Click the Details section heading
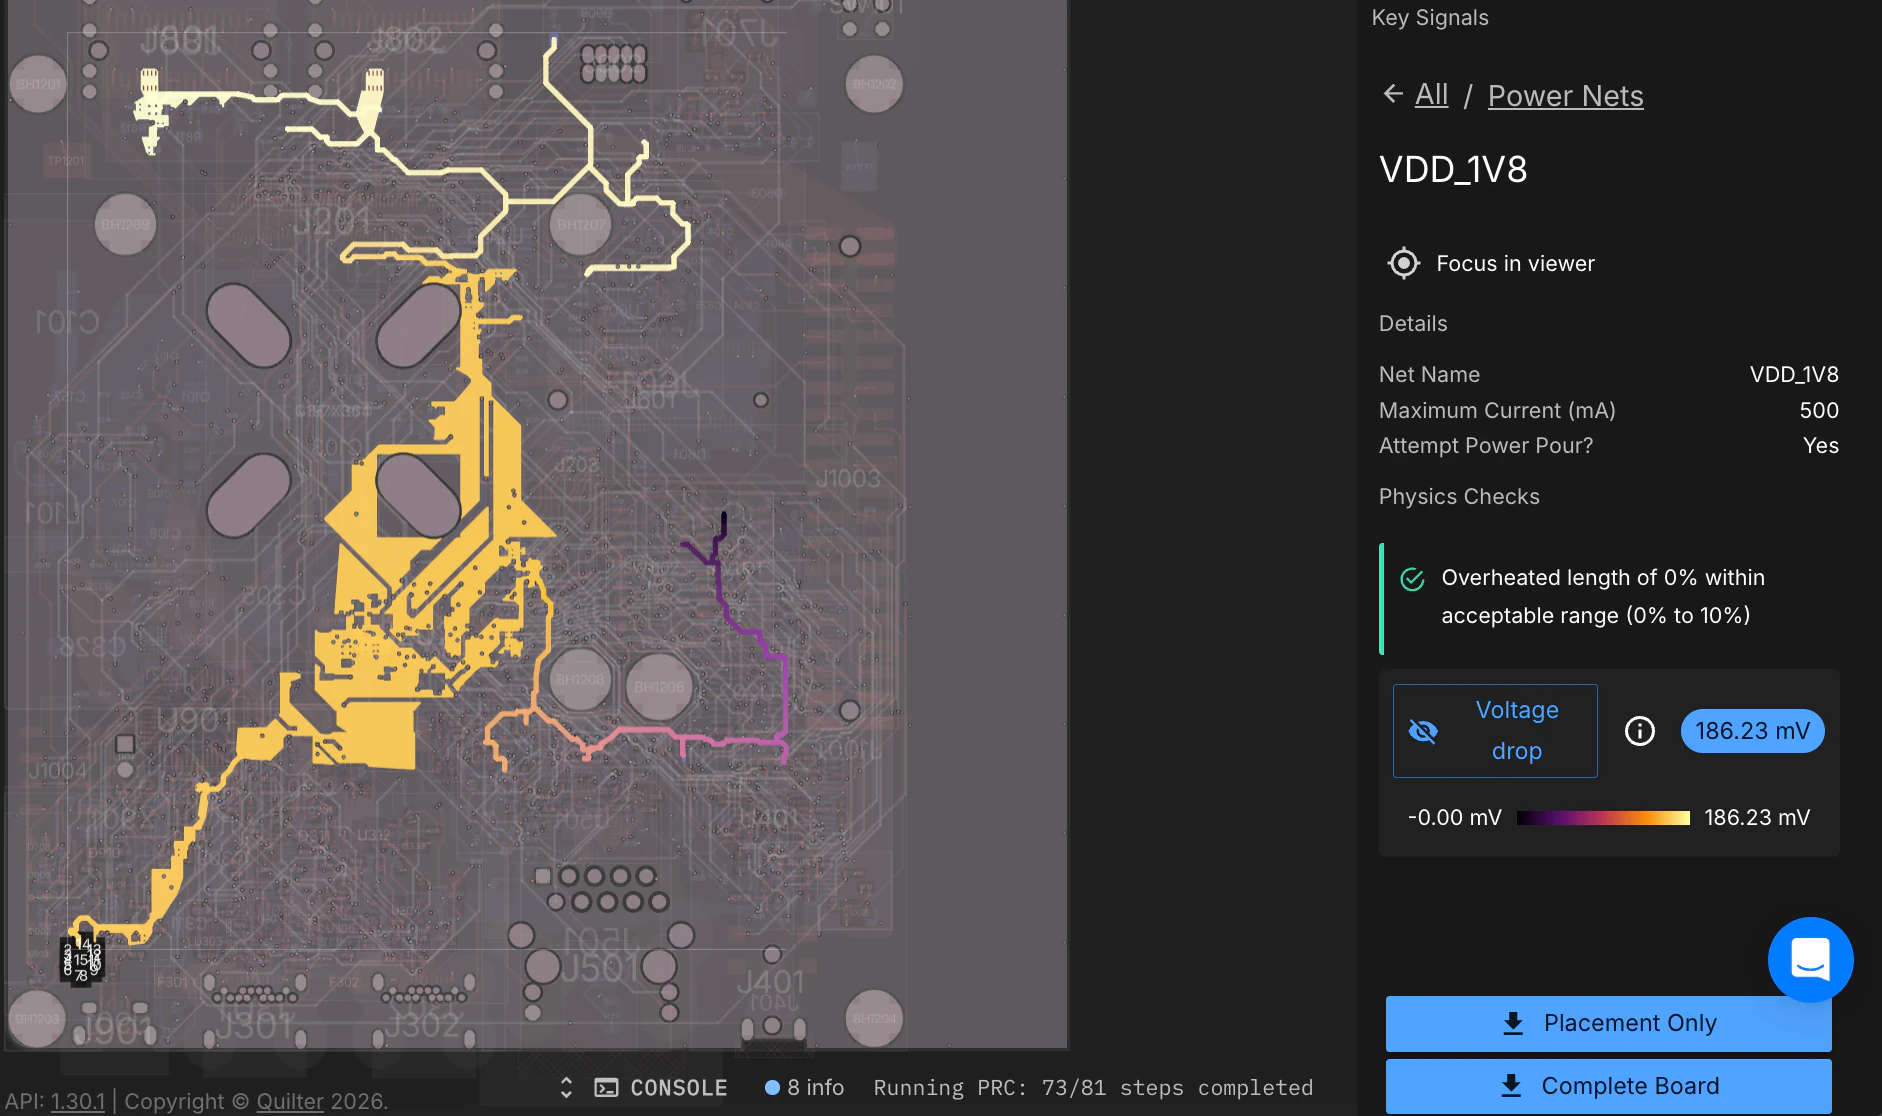This screenshot has width=1882, height=1116. tap(1413, 323)
